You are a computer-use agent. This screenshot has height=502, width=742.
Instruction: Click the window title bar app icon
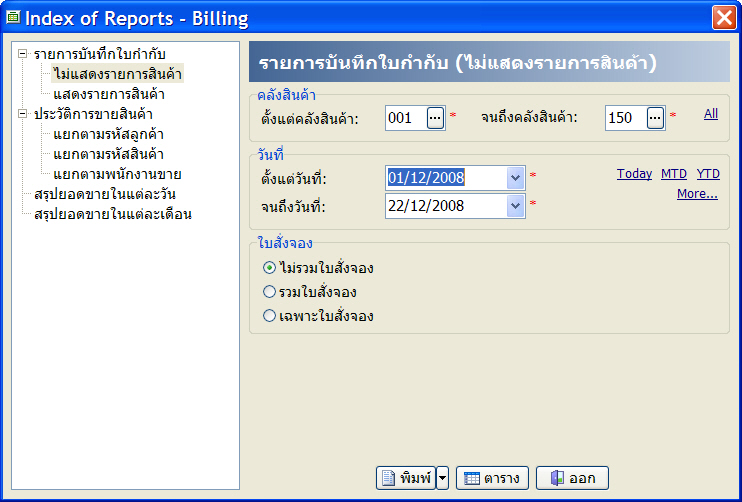(x=13, y=17)
